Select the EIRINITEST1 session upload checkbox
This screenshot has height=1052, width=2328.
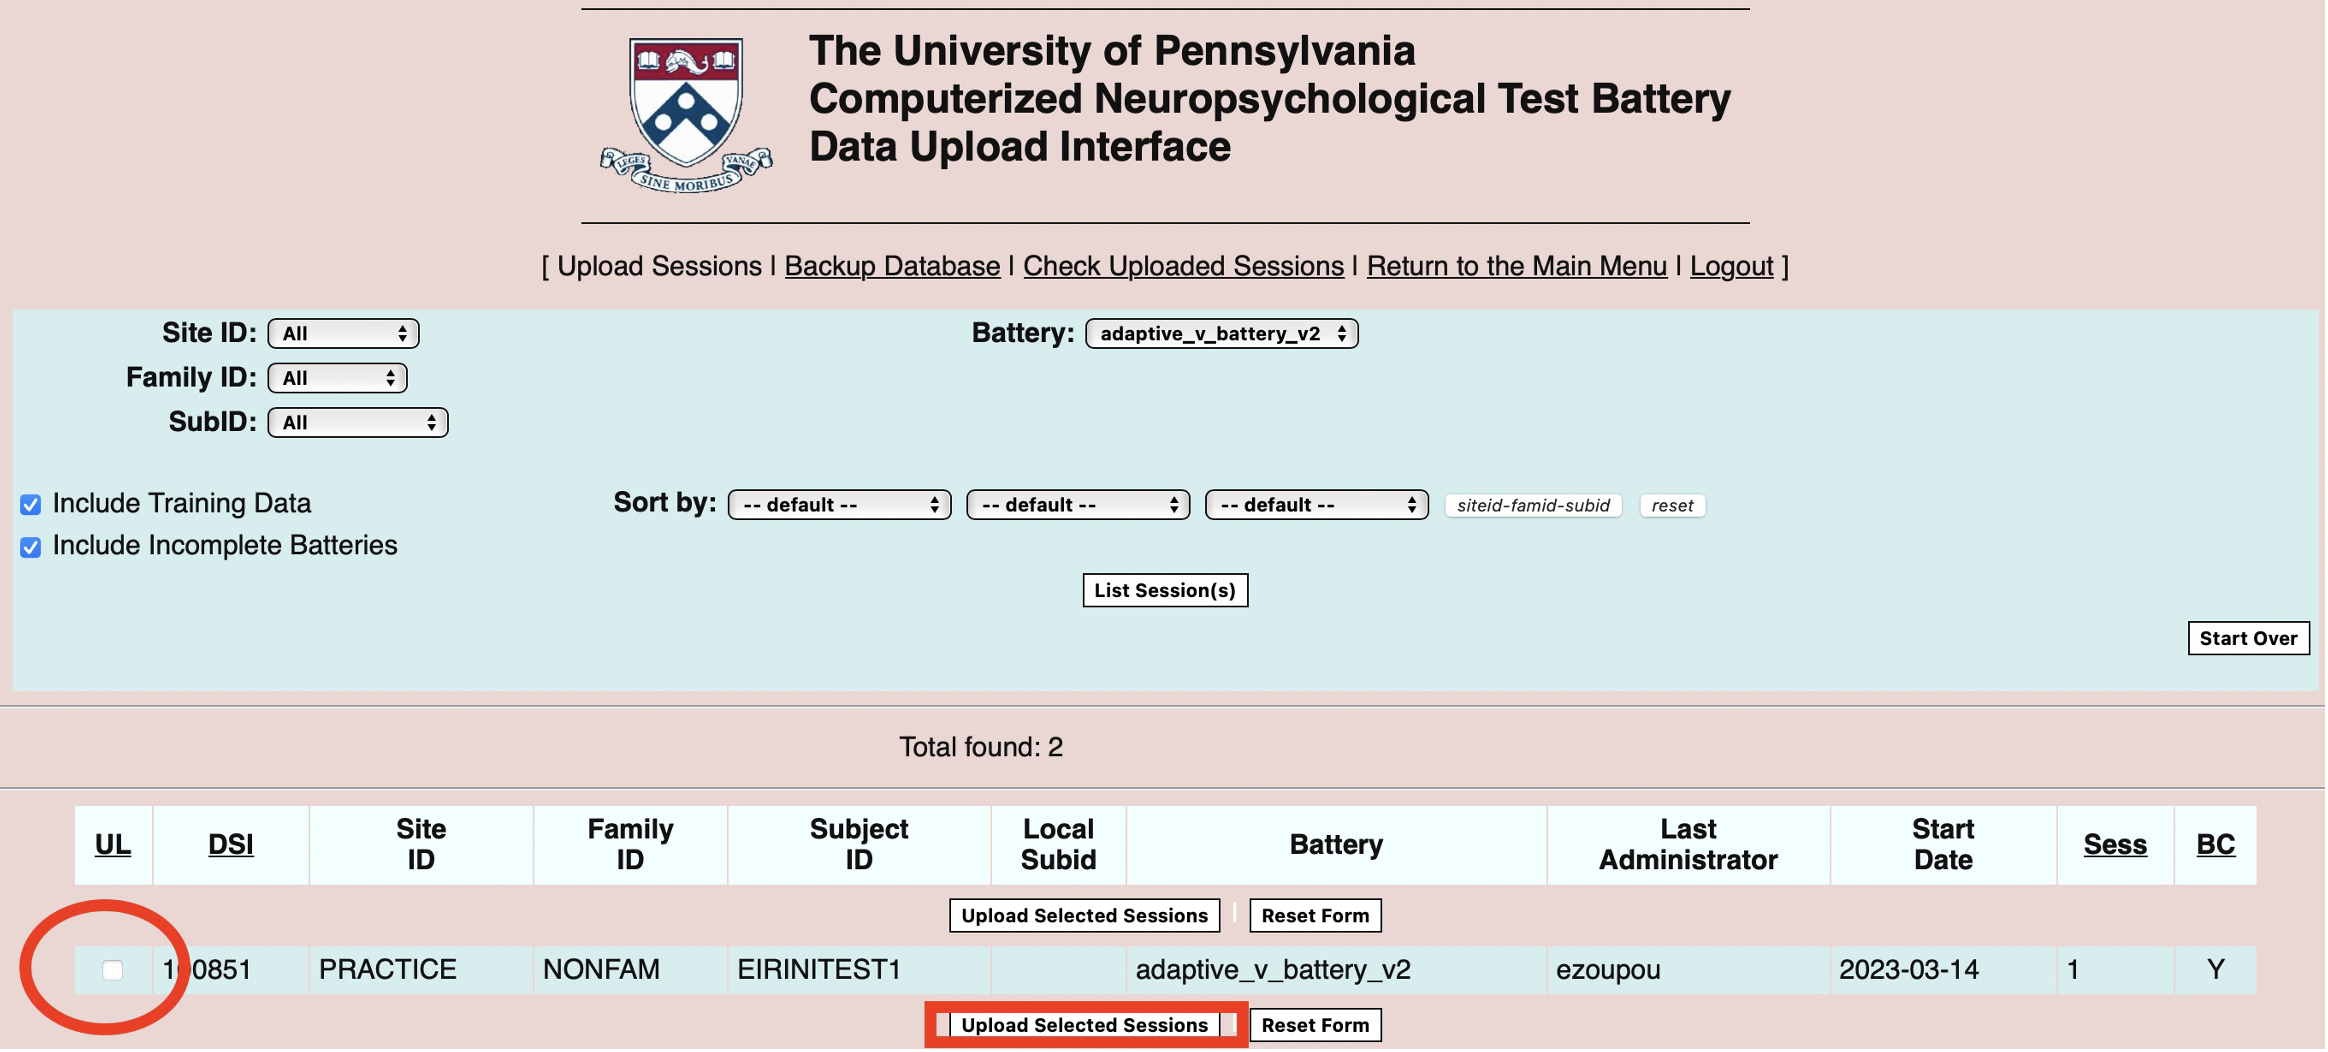point(113,970)
